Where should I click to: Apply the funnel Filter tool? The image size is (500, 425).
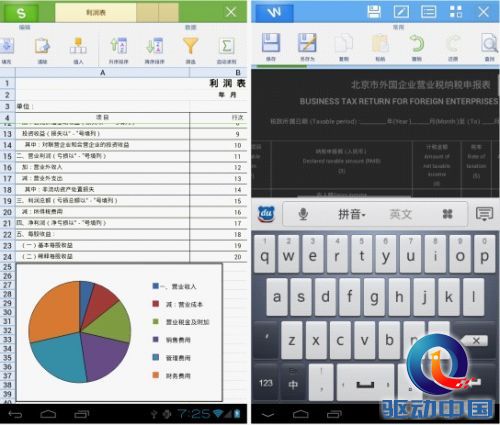click(190, 46)
